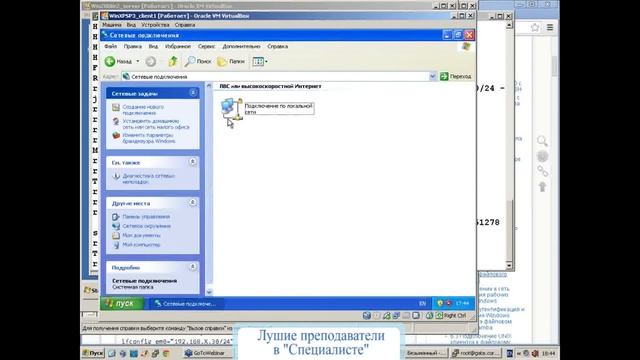Open the VirtualBox Устройства menu

pos(155,25)
